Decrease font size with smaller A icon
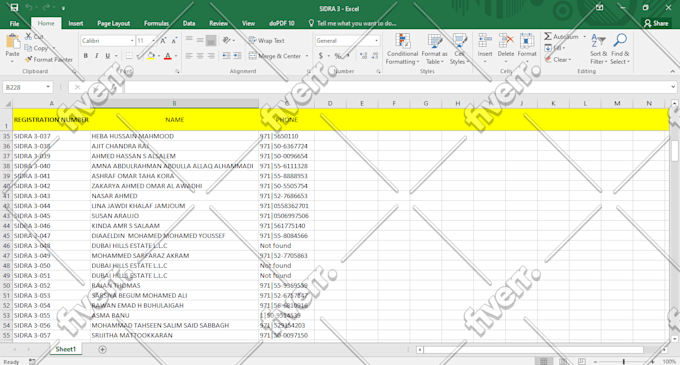 174,41
